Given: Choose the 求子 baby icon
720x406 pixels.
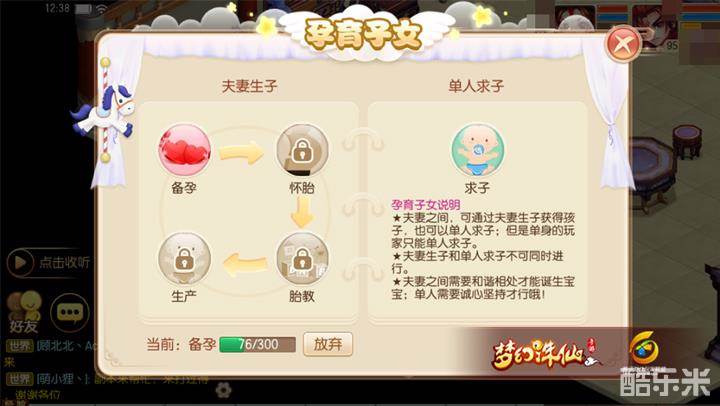Looking at the screenshot, I should coord(478,150).
